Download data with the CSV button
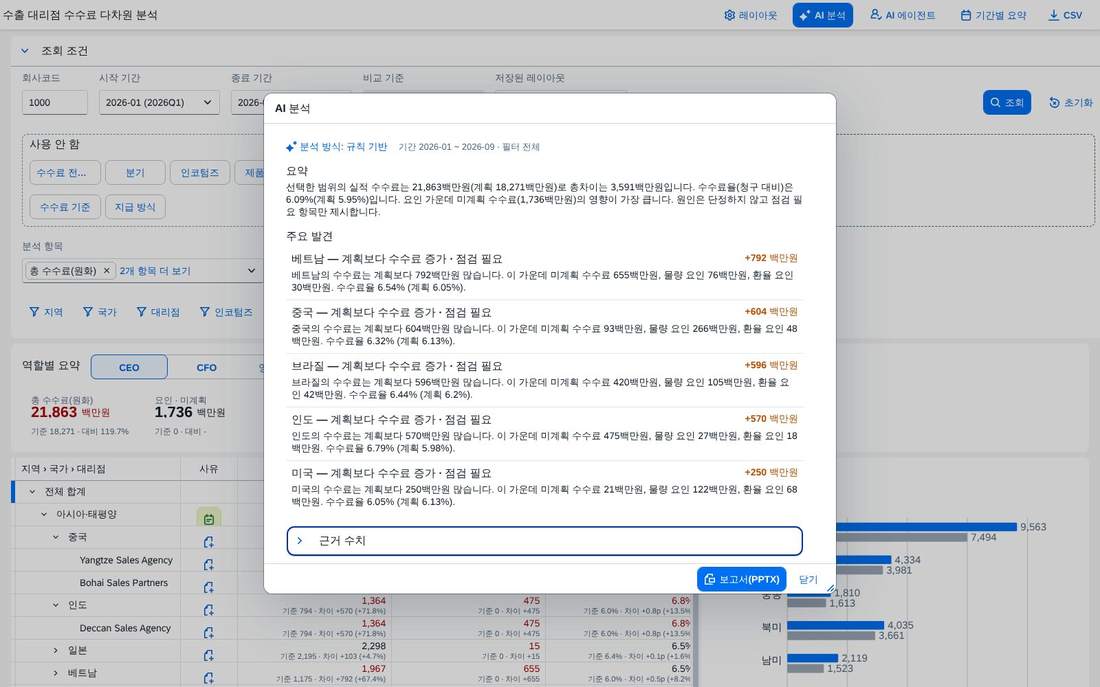Image resolution: width=1100 pixels, height=687 pixels. [1065, 15]
